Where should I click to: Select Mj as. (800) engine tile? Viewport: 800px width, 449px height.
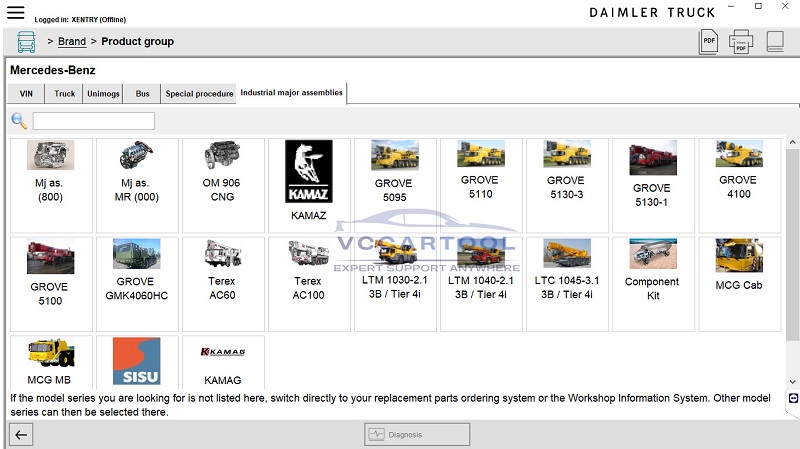[x=51, y=185]
